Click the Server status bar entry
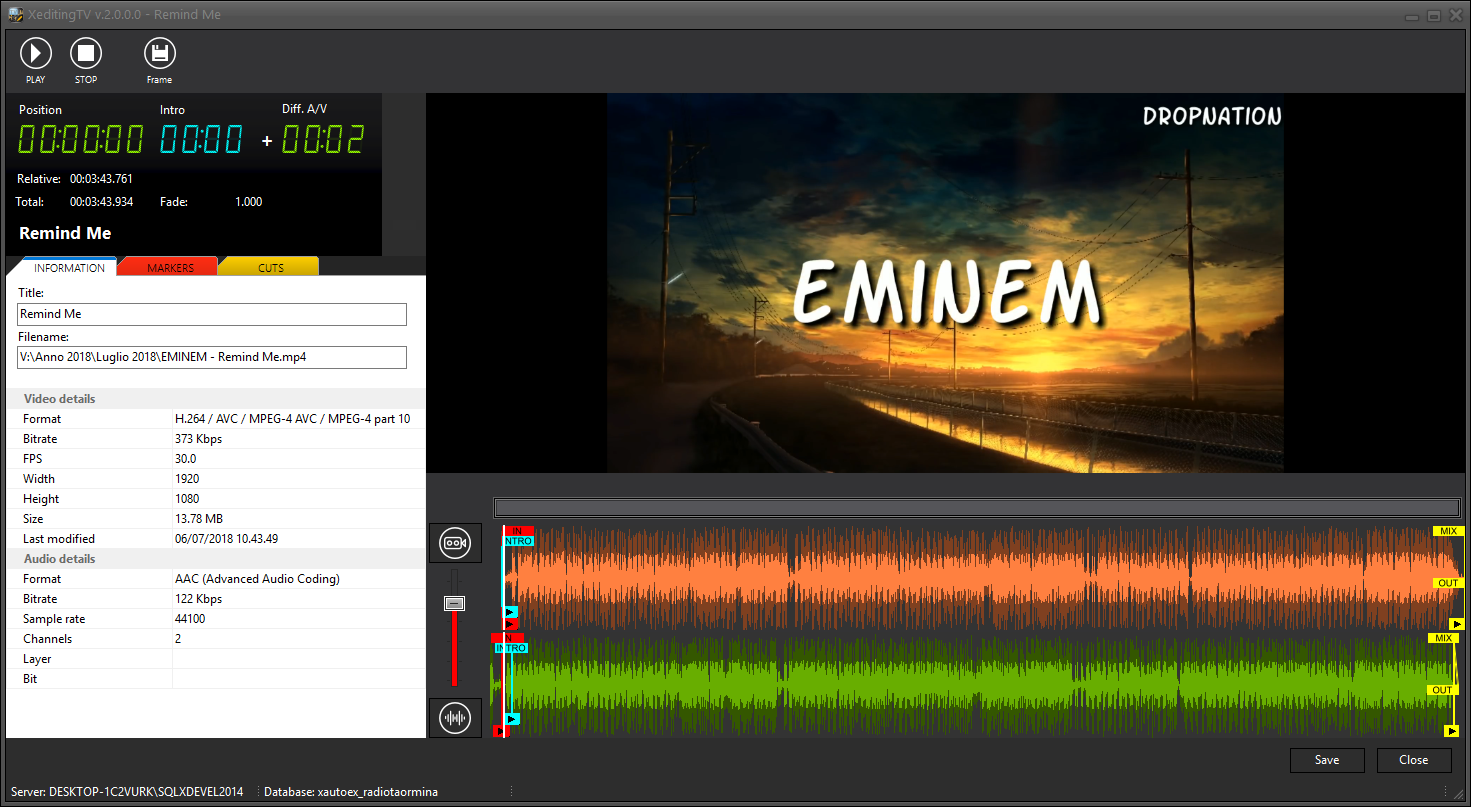This screenshot has height=807, width=1471. [127, 792]
